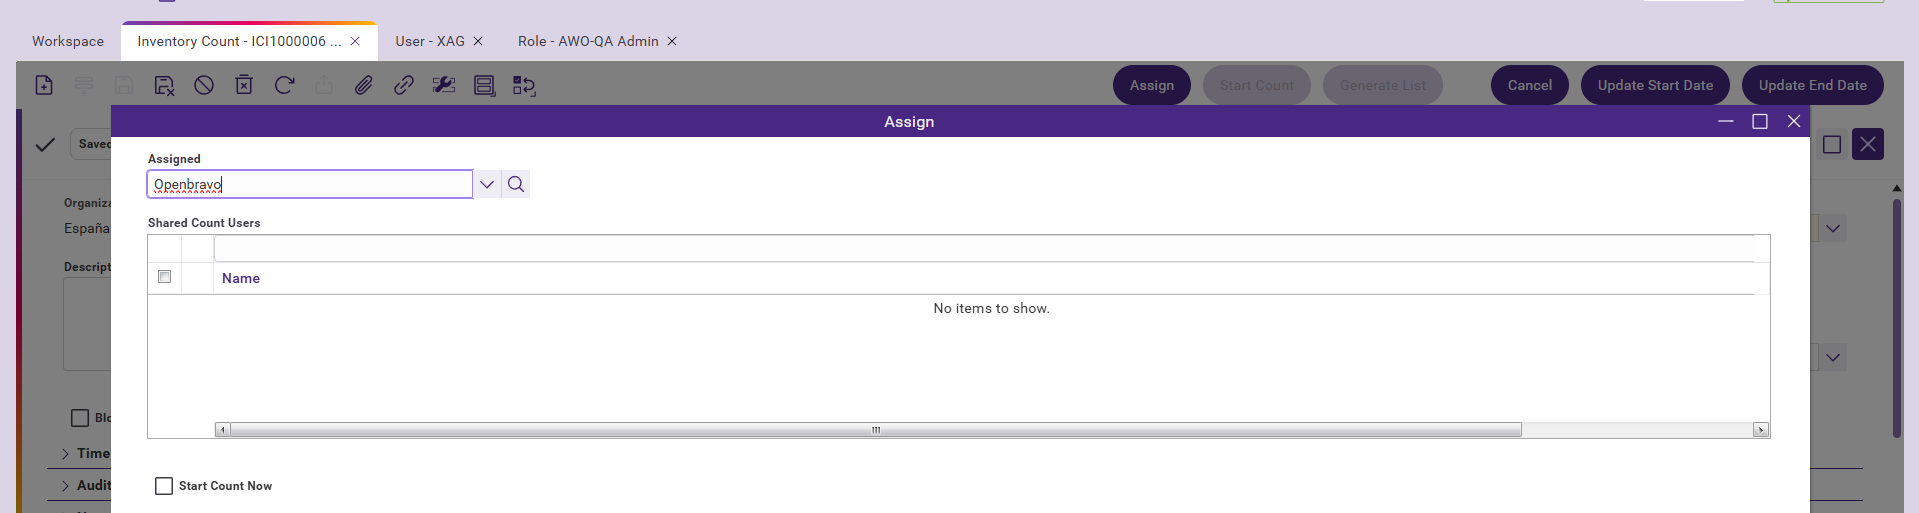
Task: Expand the Audit section chevron
Action: pos(66,486)
